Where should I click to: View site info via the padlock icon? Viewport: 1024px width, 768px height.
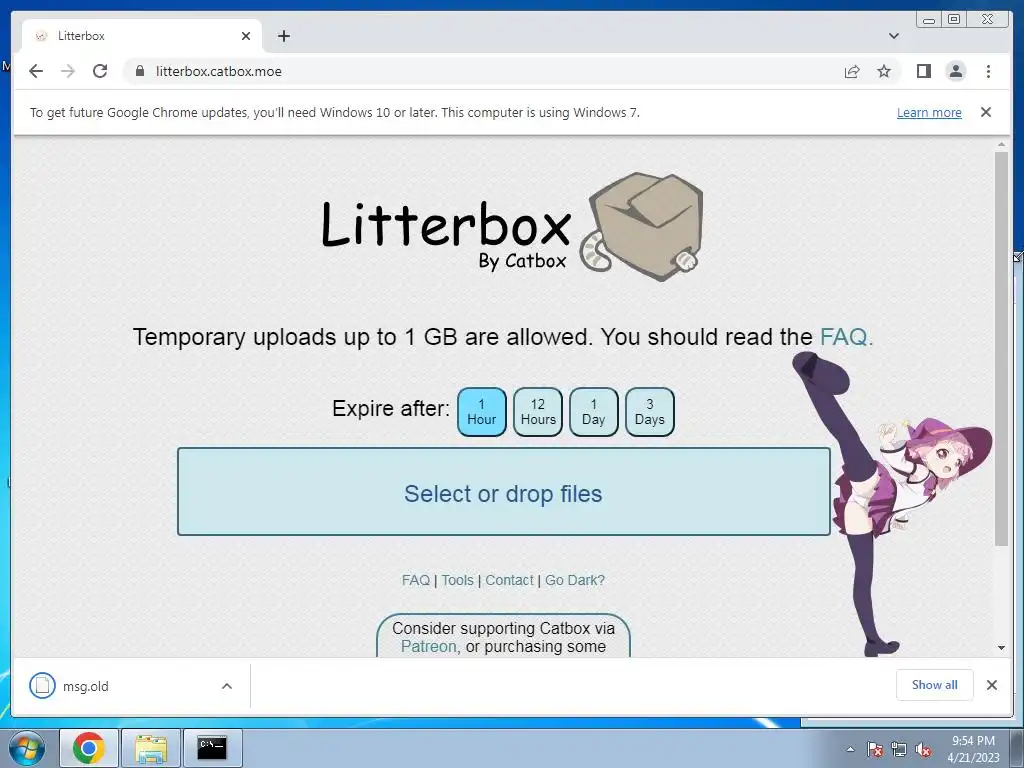(140, 71)
